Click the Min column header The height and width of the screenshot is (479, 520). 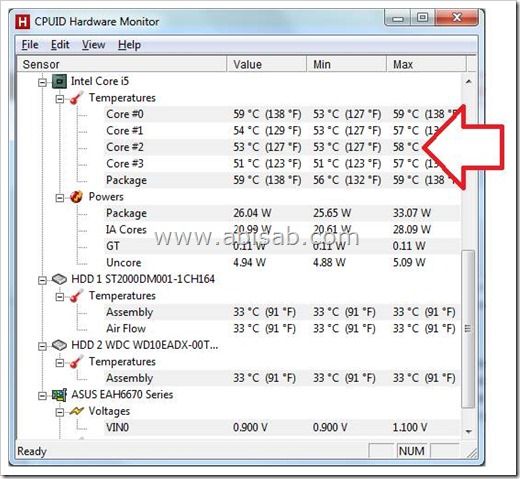pyautogui.click(x=347, y=64)
